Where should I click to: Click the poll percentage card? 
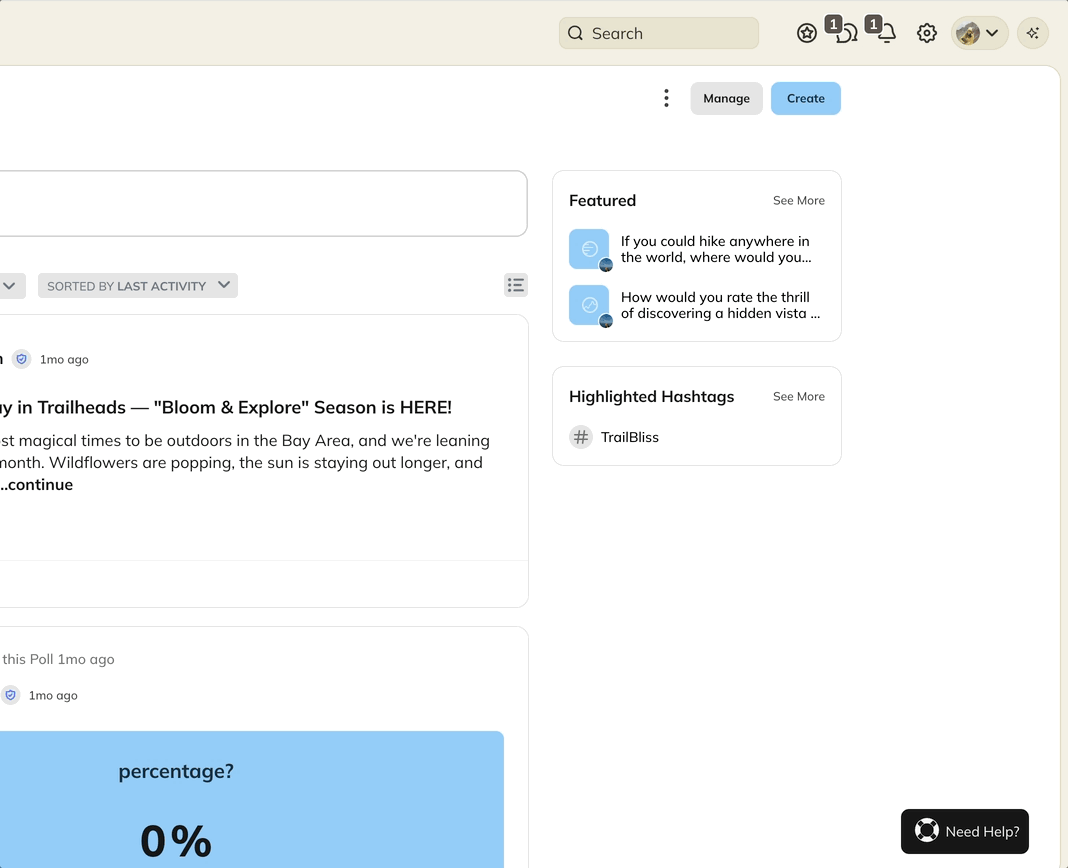point(251,799)
